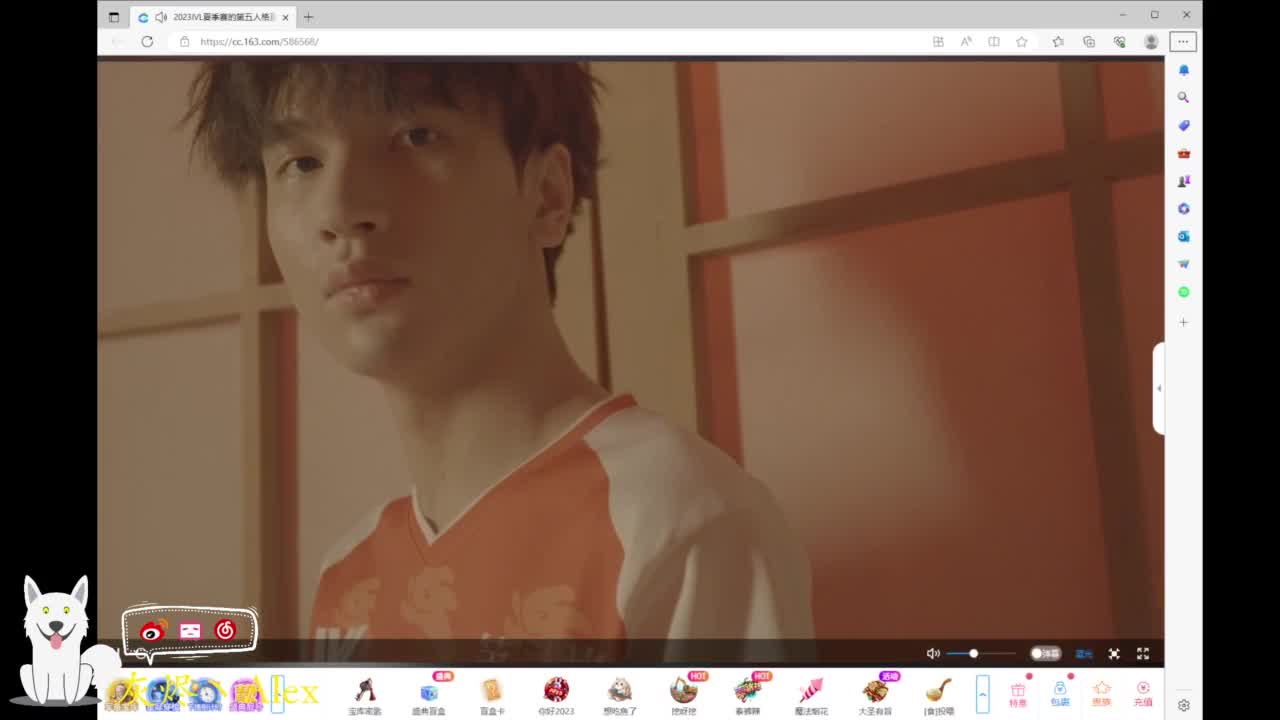Open the QR/apps grid icon in address bar

tap(938, 41)
